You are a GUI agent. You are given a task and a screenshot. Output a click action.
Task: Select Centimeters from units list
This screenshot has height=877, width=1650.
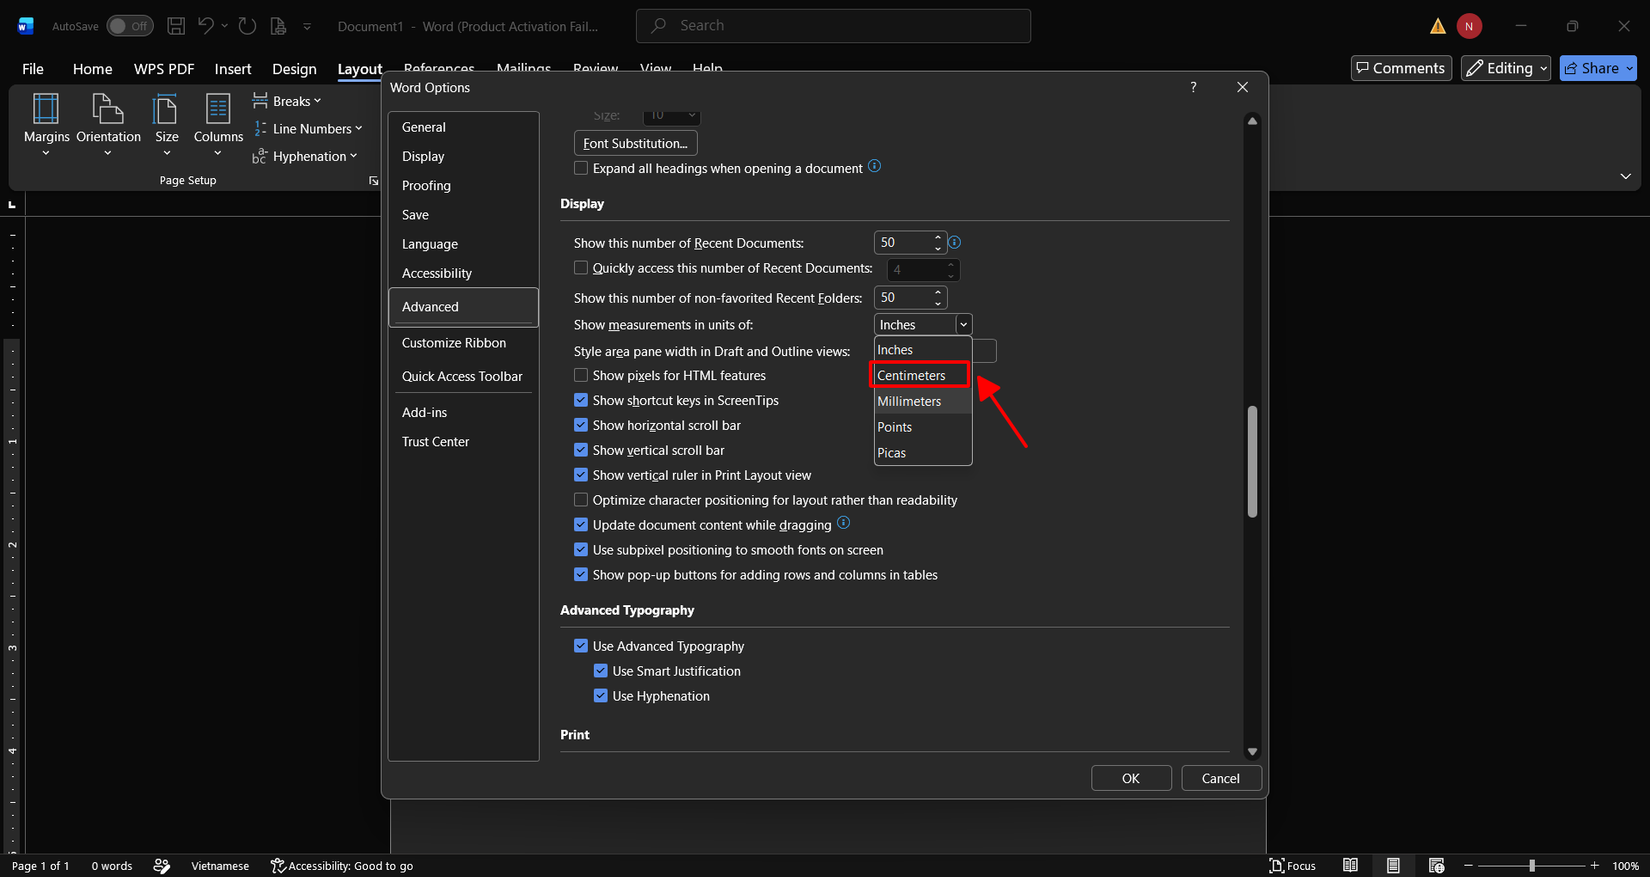(922, 375)
